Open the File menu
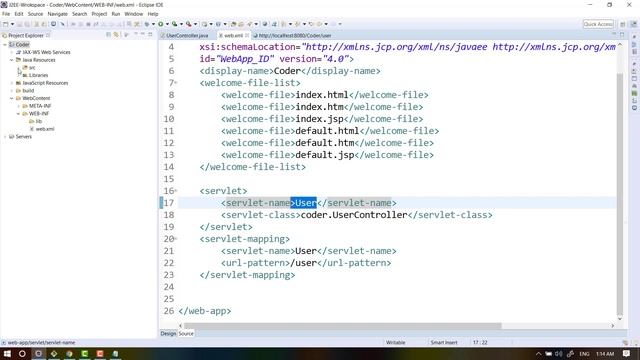 (x=6, y=14)
